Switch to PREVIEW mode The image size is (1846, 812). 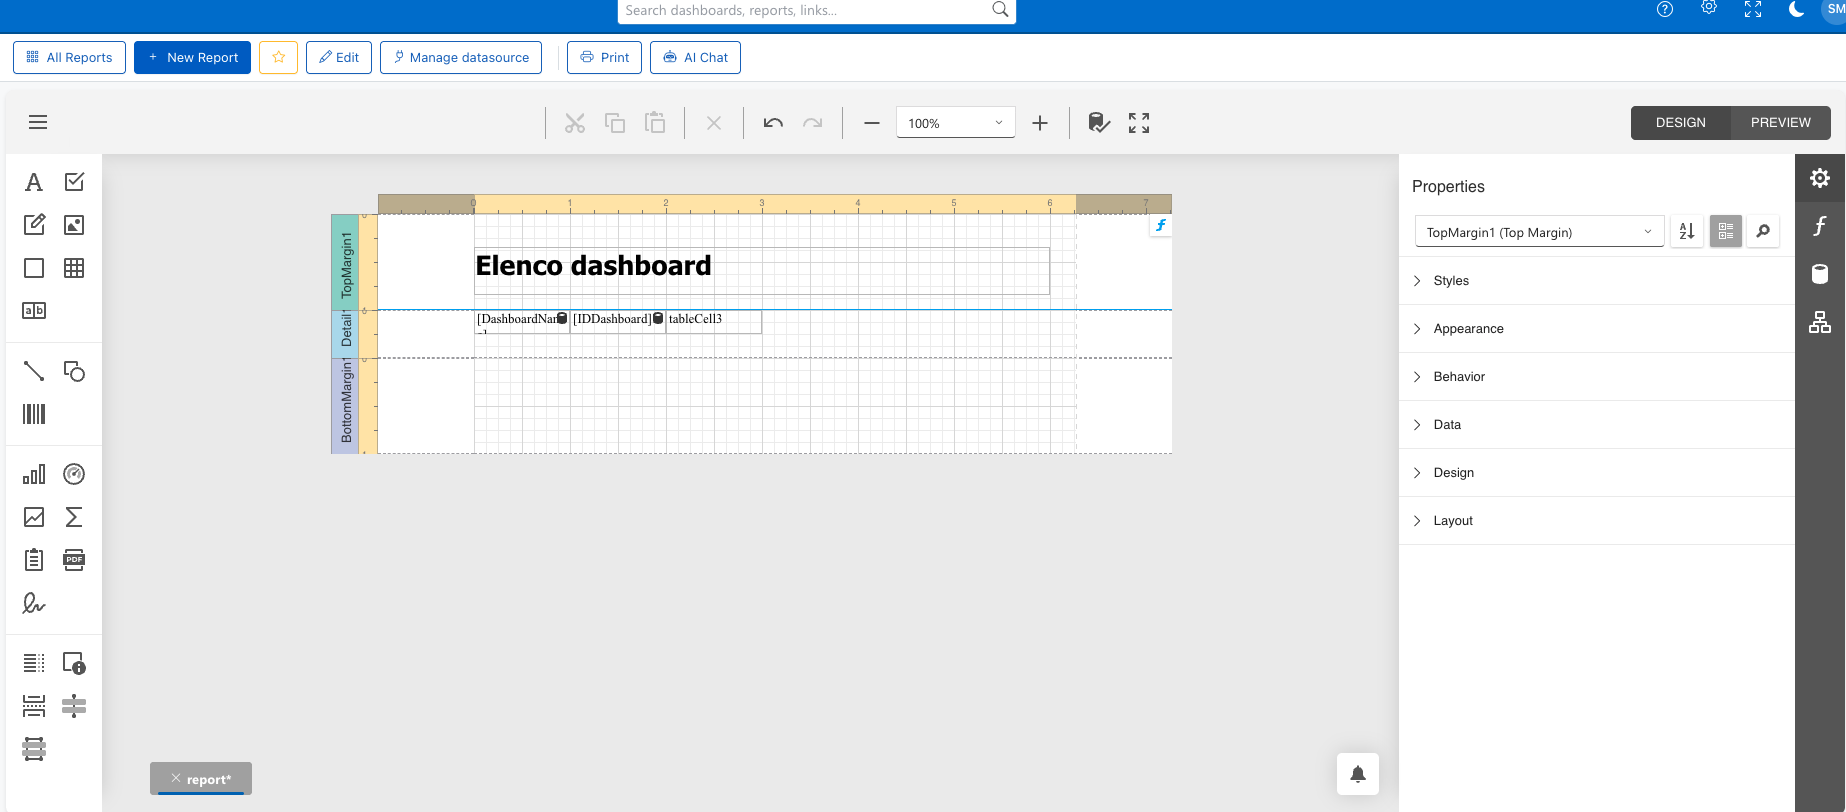click(x=1781, y=123)
